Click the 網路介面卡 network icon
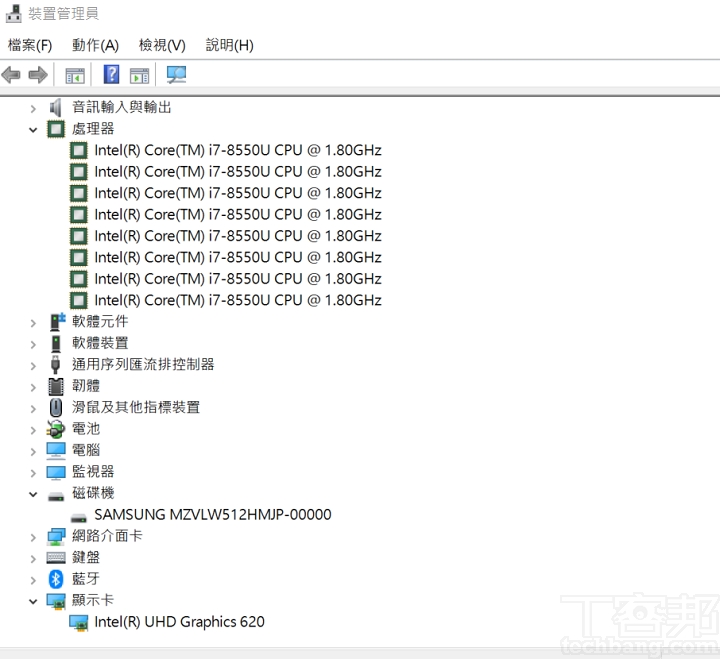This screenshot has width=720, height=659. point(56,536)
